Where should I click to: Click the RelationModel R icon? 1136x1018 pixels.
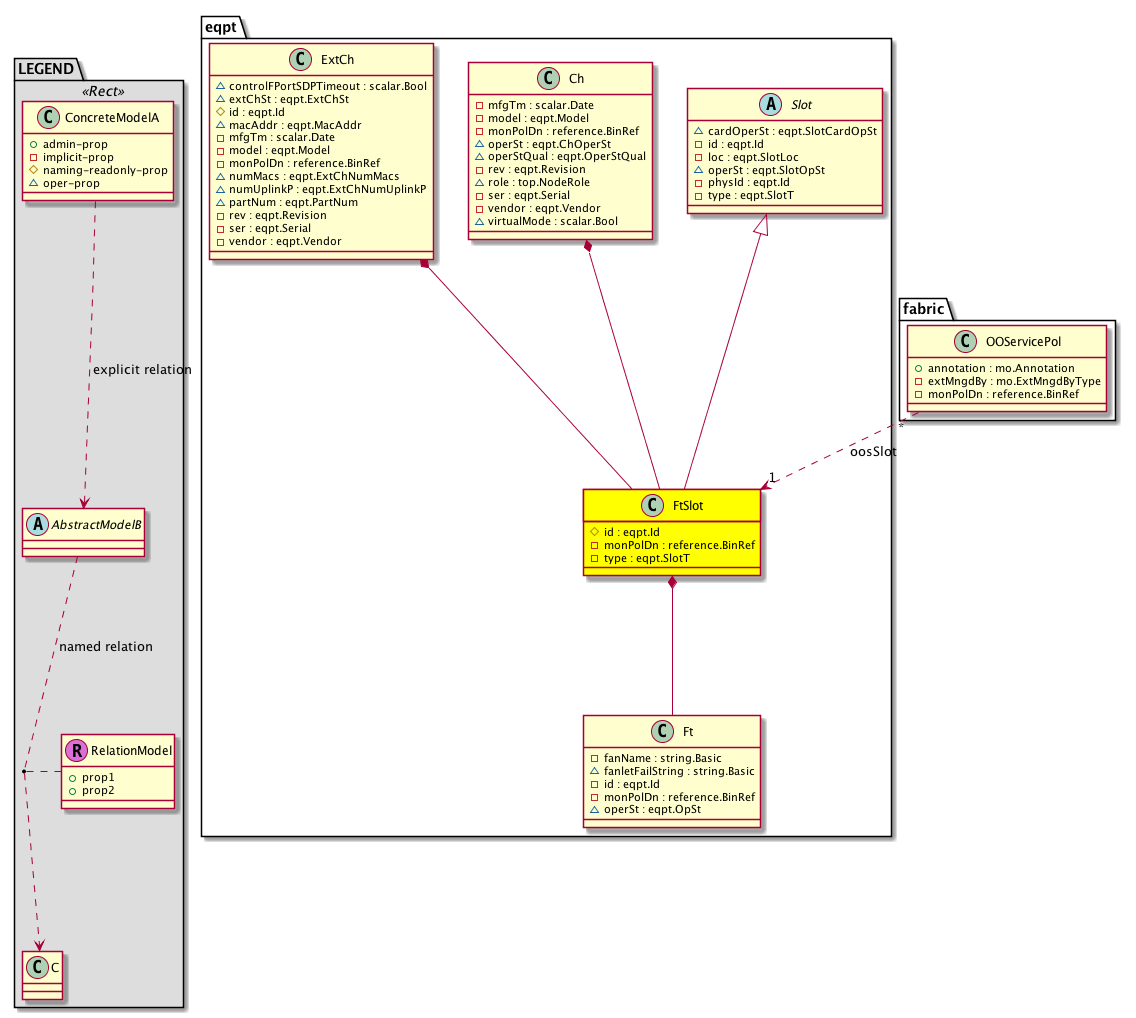point(76,750)
